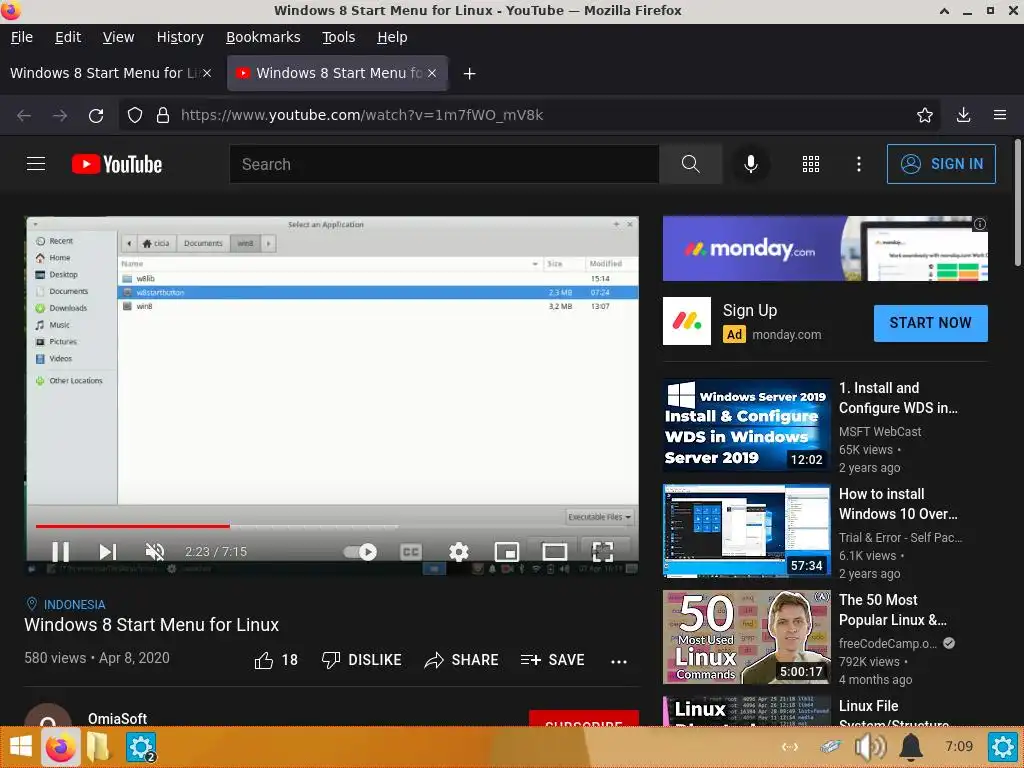1024x768 pixels.
Task: Open Windows Server 2019 WDS video thumbnail
Action: 746,425
